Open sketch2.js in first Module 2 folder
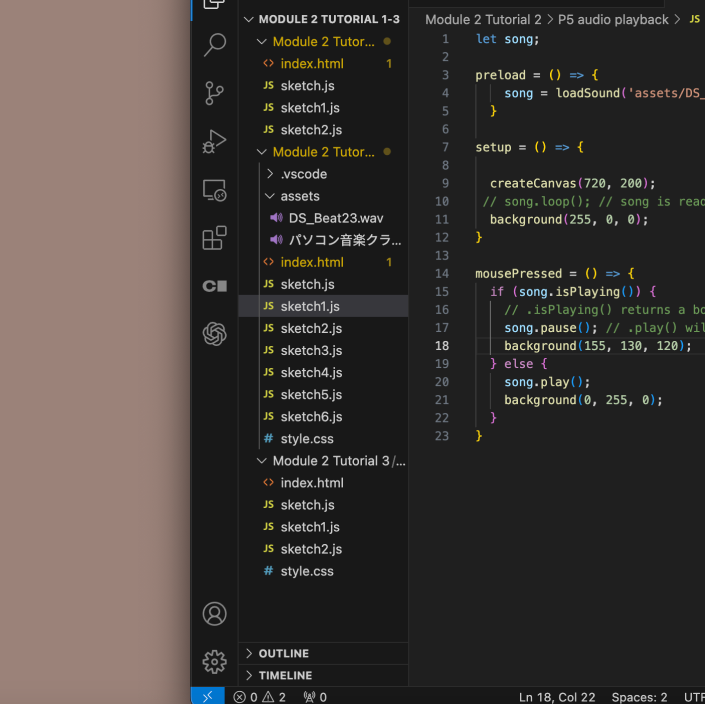This screenshot has height=704, width=705. click(x=323, y=129)
